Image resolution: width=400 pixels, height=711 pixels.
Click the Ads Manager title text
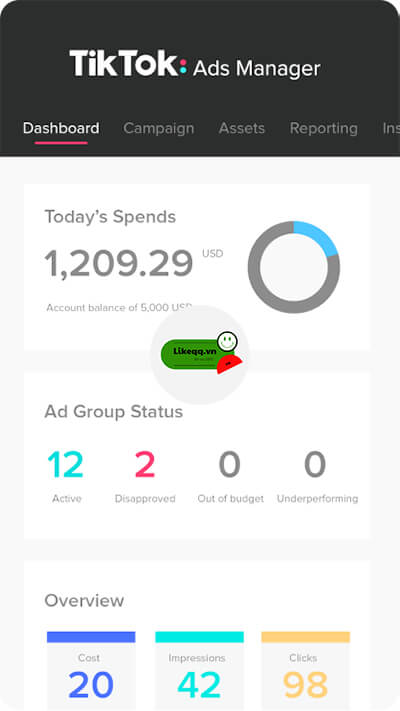(x=257, y=69)
